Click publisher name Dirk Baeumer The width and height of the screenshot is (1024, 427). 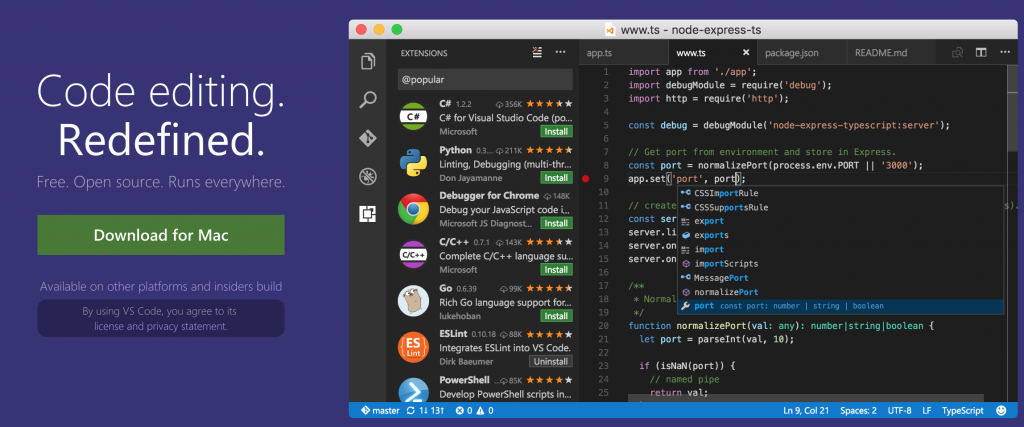point(464,362)
